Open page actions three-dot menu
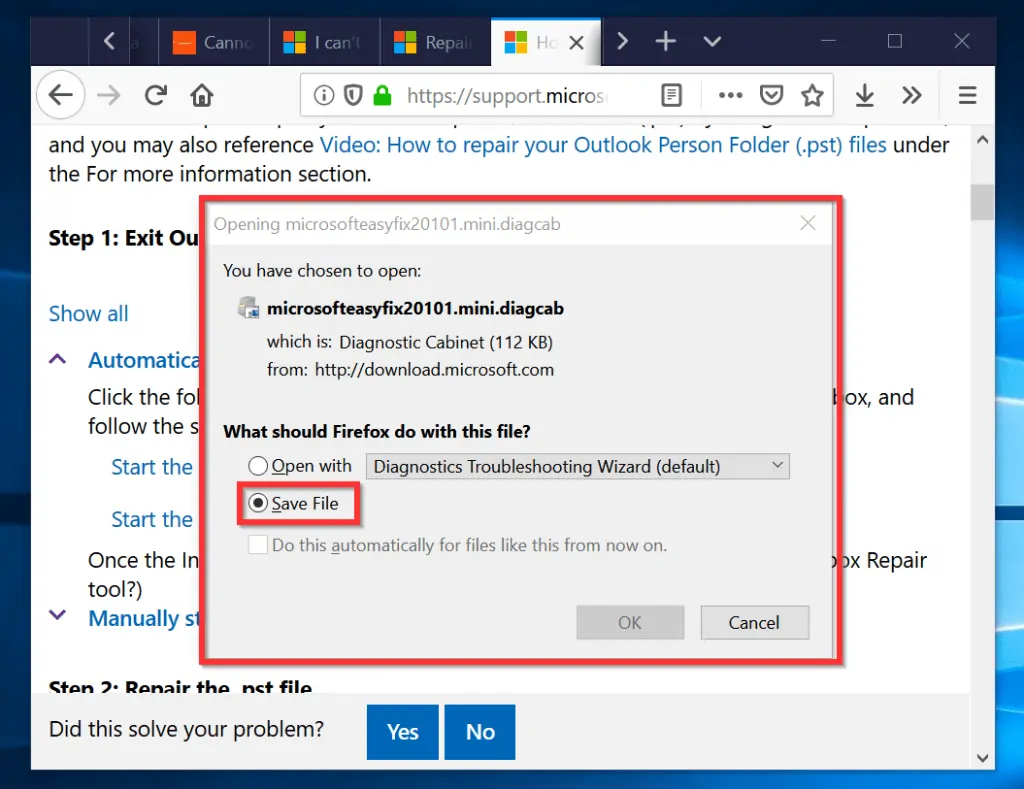Viewport: 1024px width, 789px height. 731,95
